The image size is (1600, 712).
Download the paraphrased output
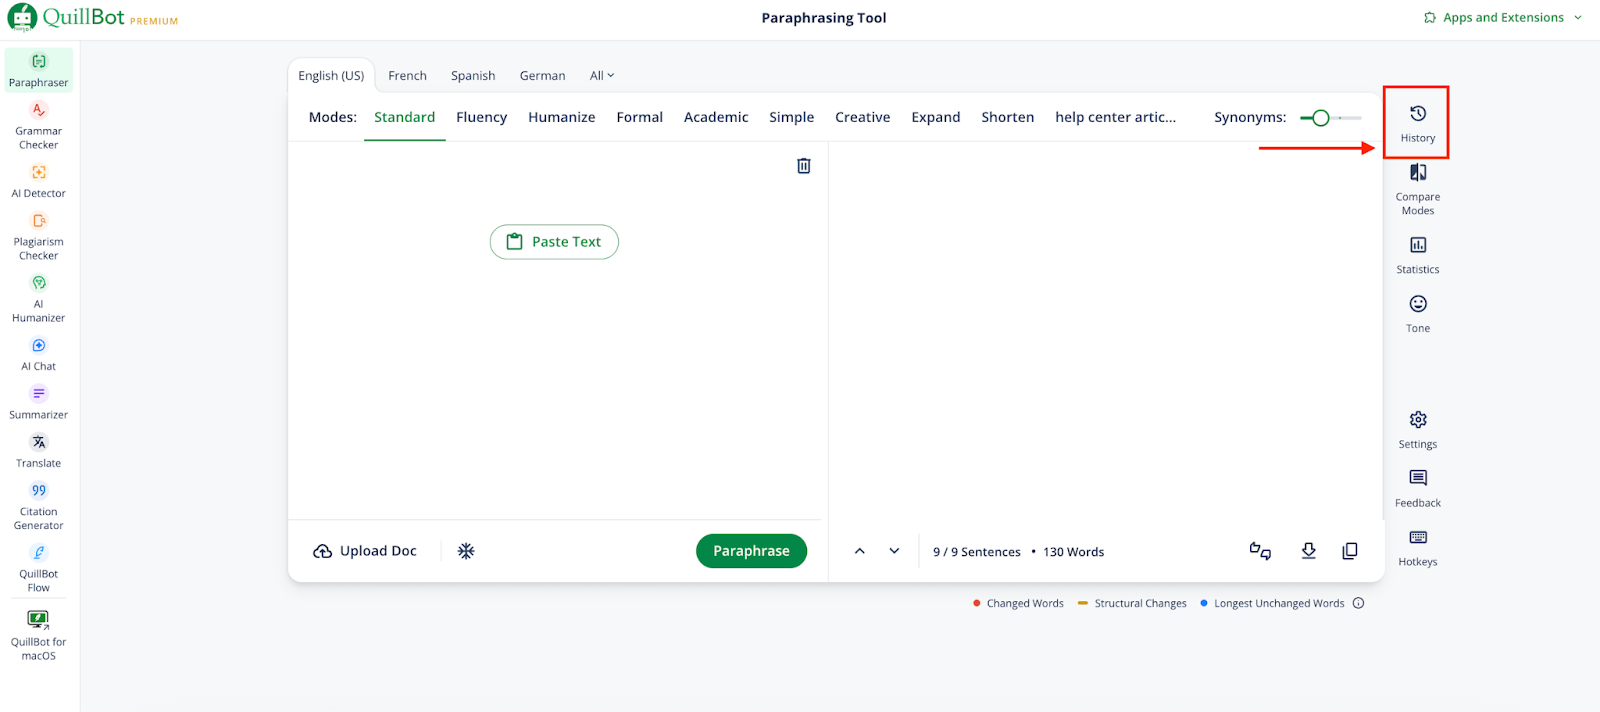pyautogui.click(x=1308, y=551)
